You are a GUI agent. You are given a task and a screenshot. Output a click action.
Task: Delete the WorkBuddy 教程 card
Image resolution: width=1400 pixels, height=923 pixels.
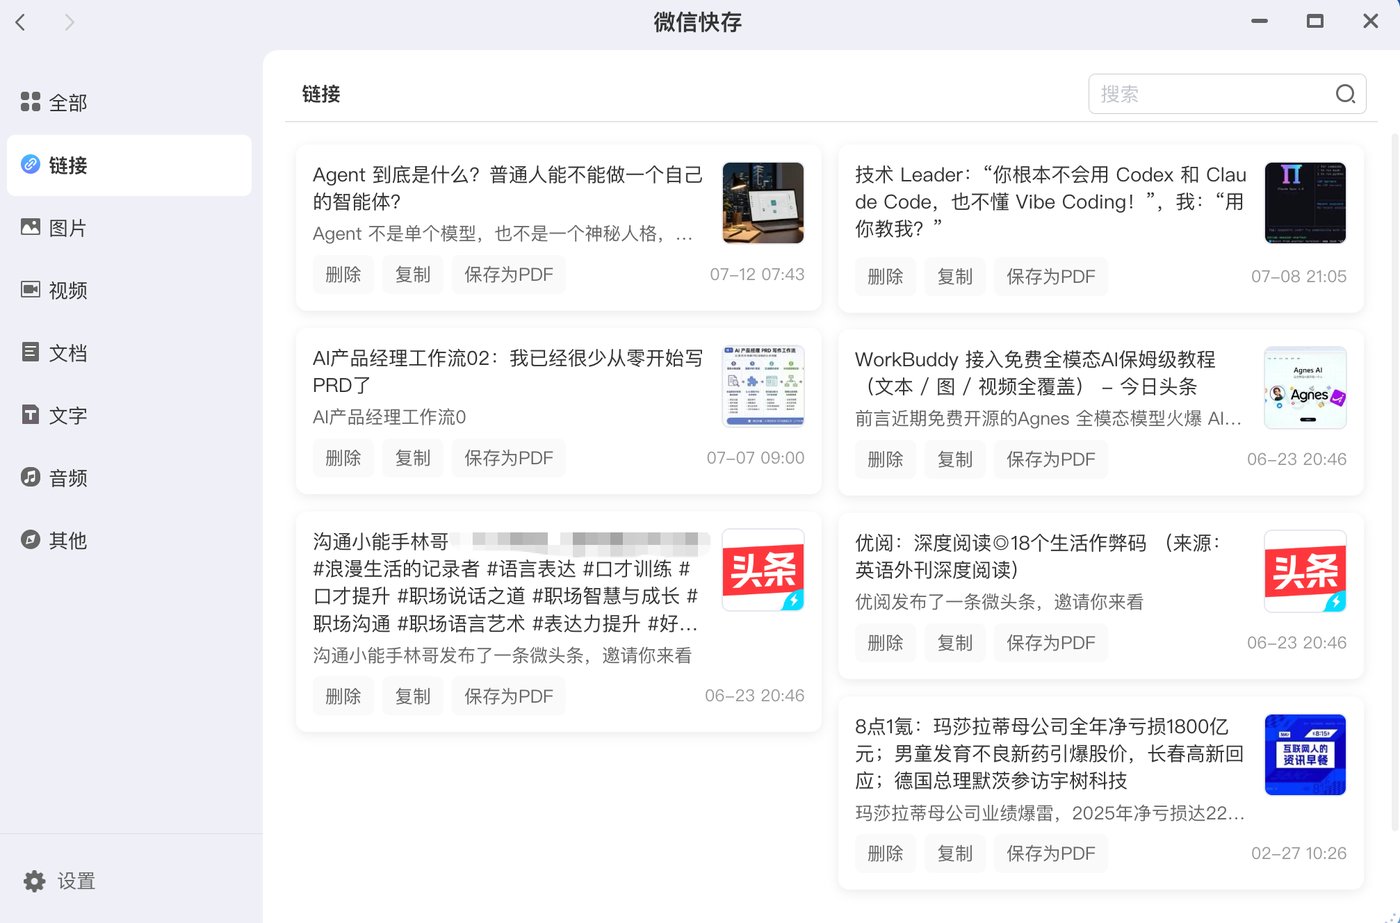tap(885, 459)
